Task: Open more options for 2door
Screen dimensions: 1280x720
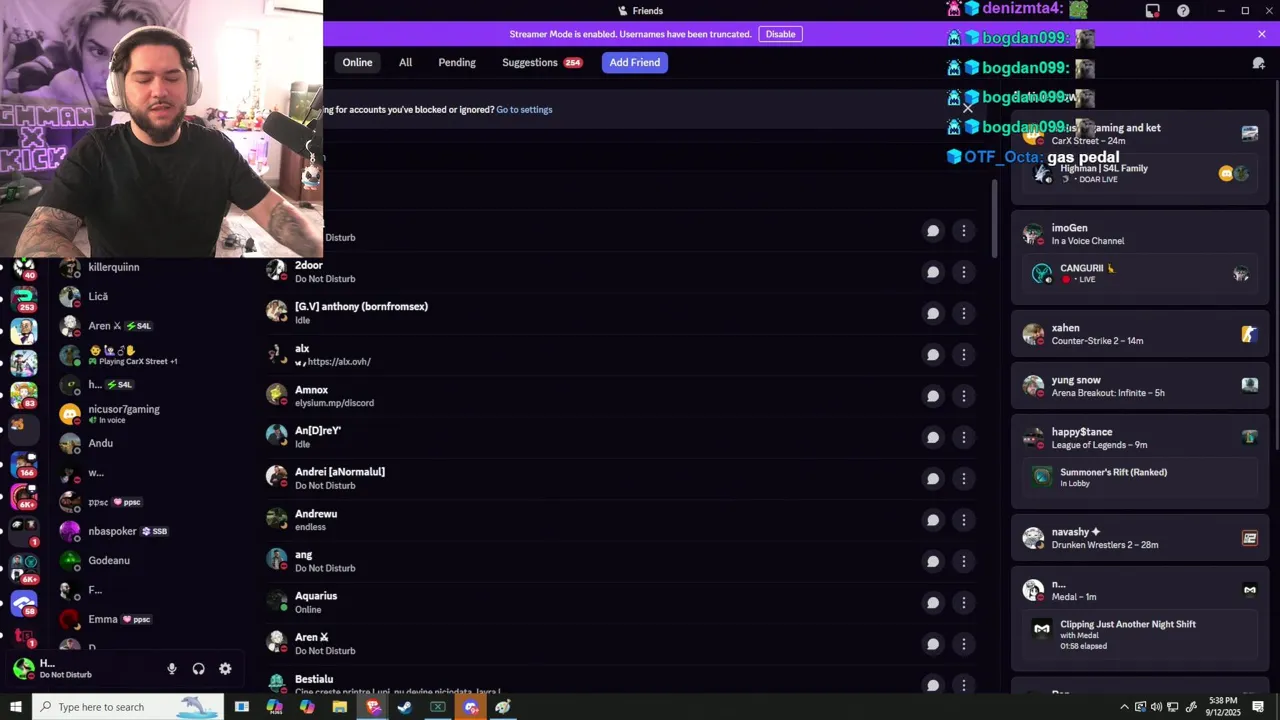Action: [x=964, y=272]
